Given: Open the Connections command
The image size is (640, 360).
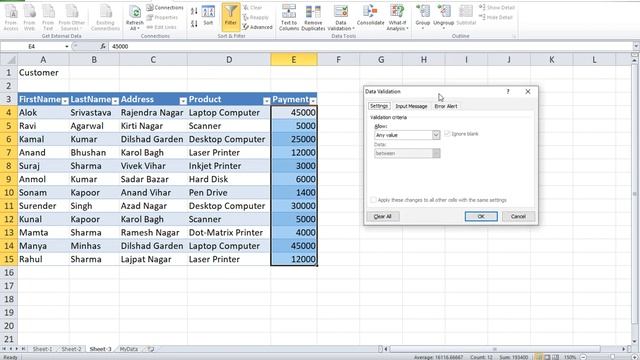Looking at the screenshot, I should click(165, 7).
